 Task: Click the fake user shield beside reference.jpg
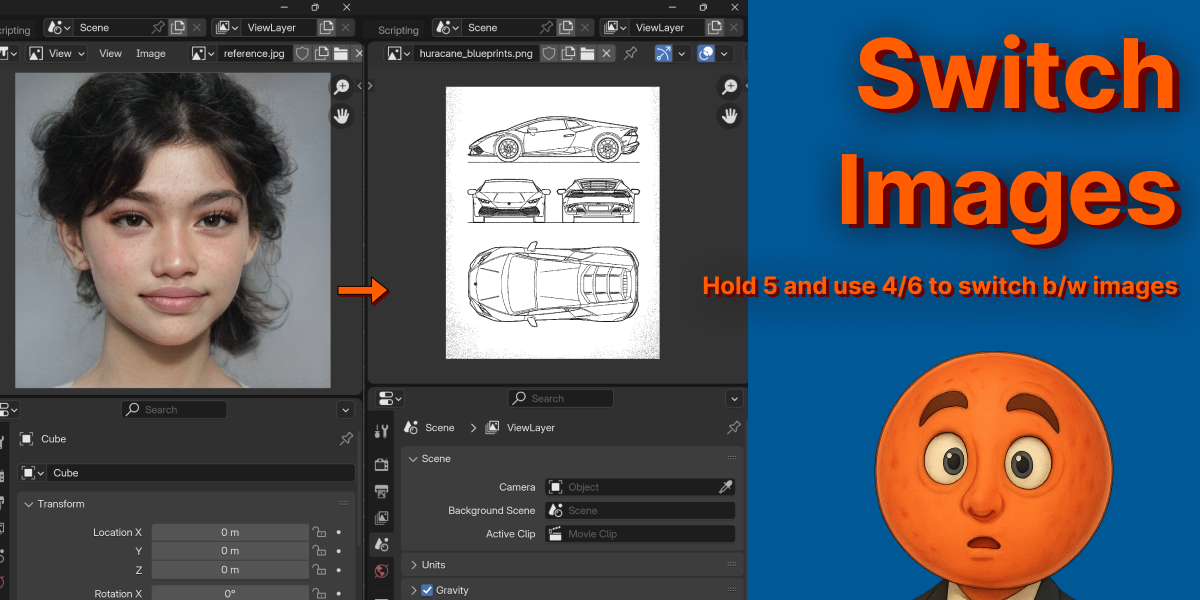(303, 53)
